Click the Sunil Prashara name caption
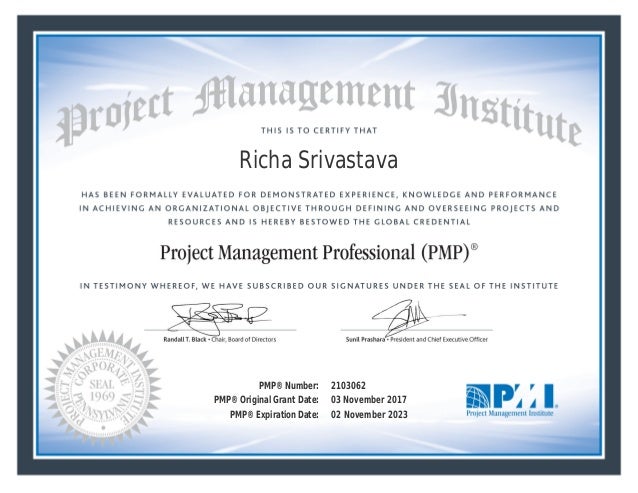The height and width of the screenshot is (493, 638). coord(365,339)
